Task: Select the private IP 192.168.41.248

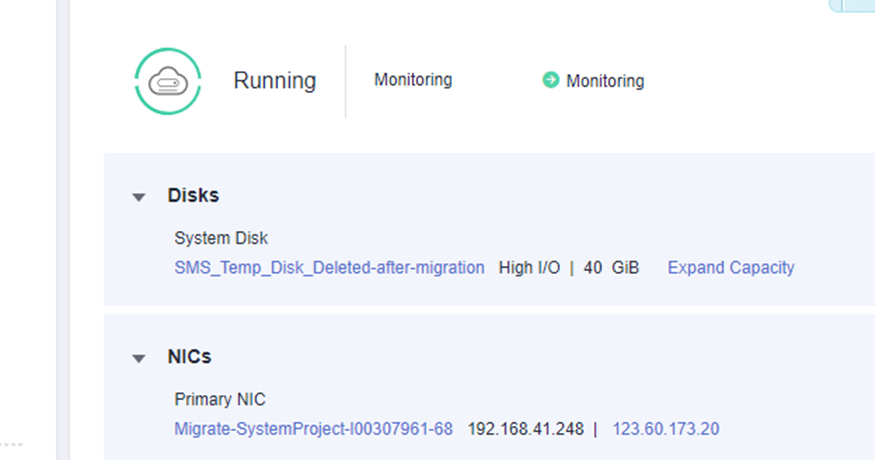Action: (526, 429)
